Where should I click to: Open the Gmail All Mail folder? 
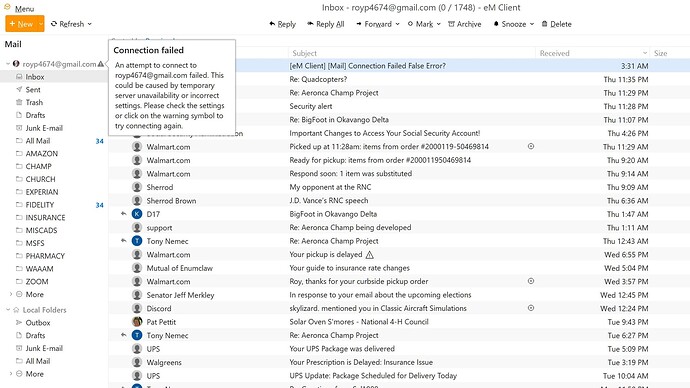point(54,141)
